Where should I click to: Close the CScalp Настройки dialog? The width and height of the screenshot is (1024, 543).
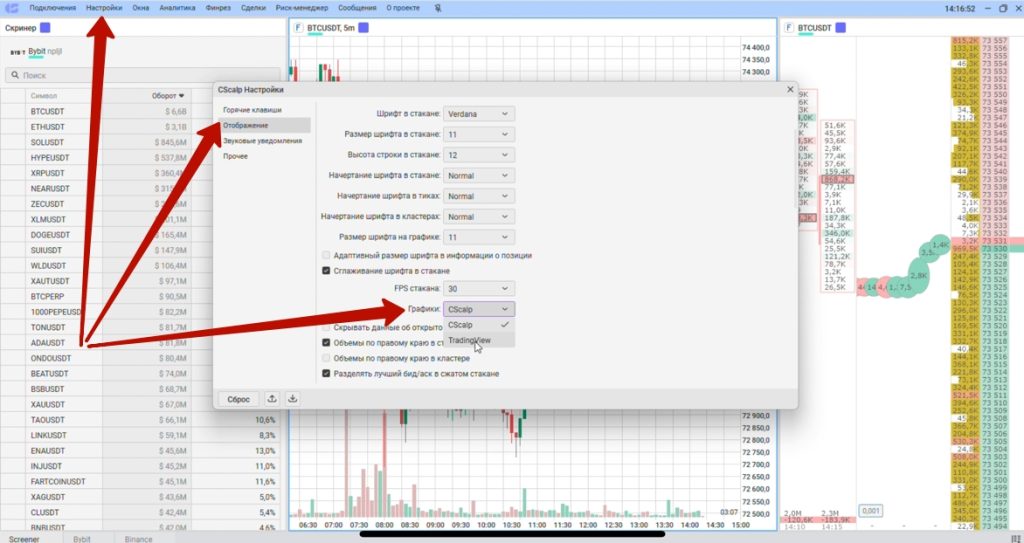click(790, 90)
